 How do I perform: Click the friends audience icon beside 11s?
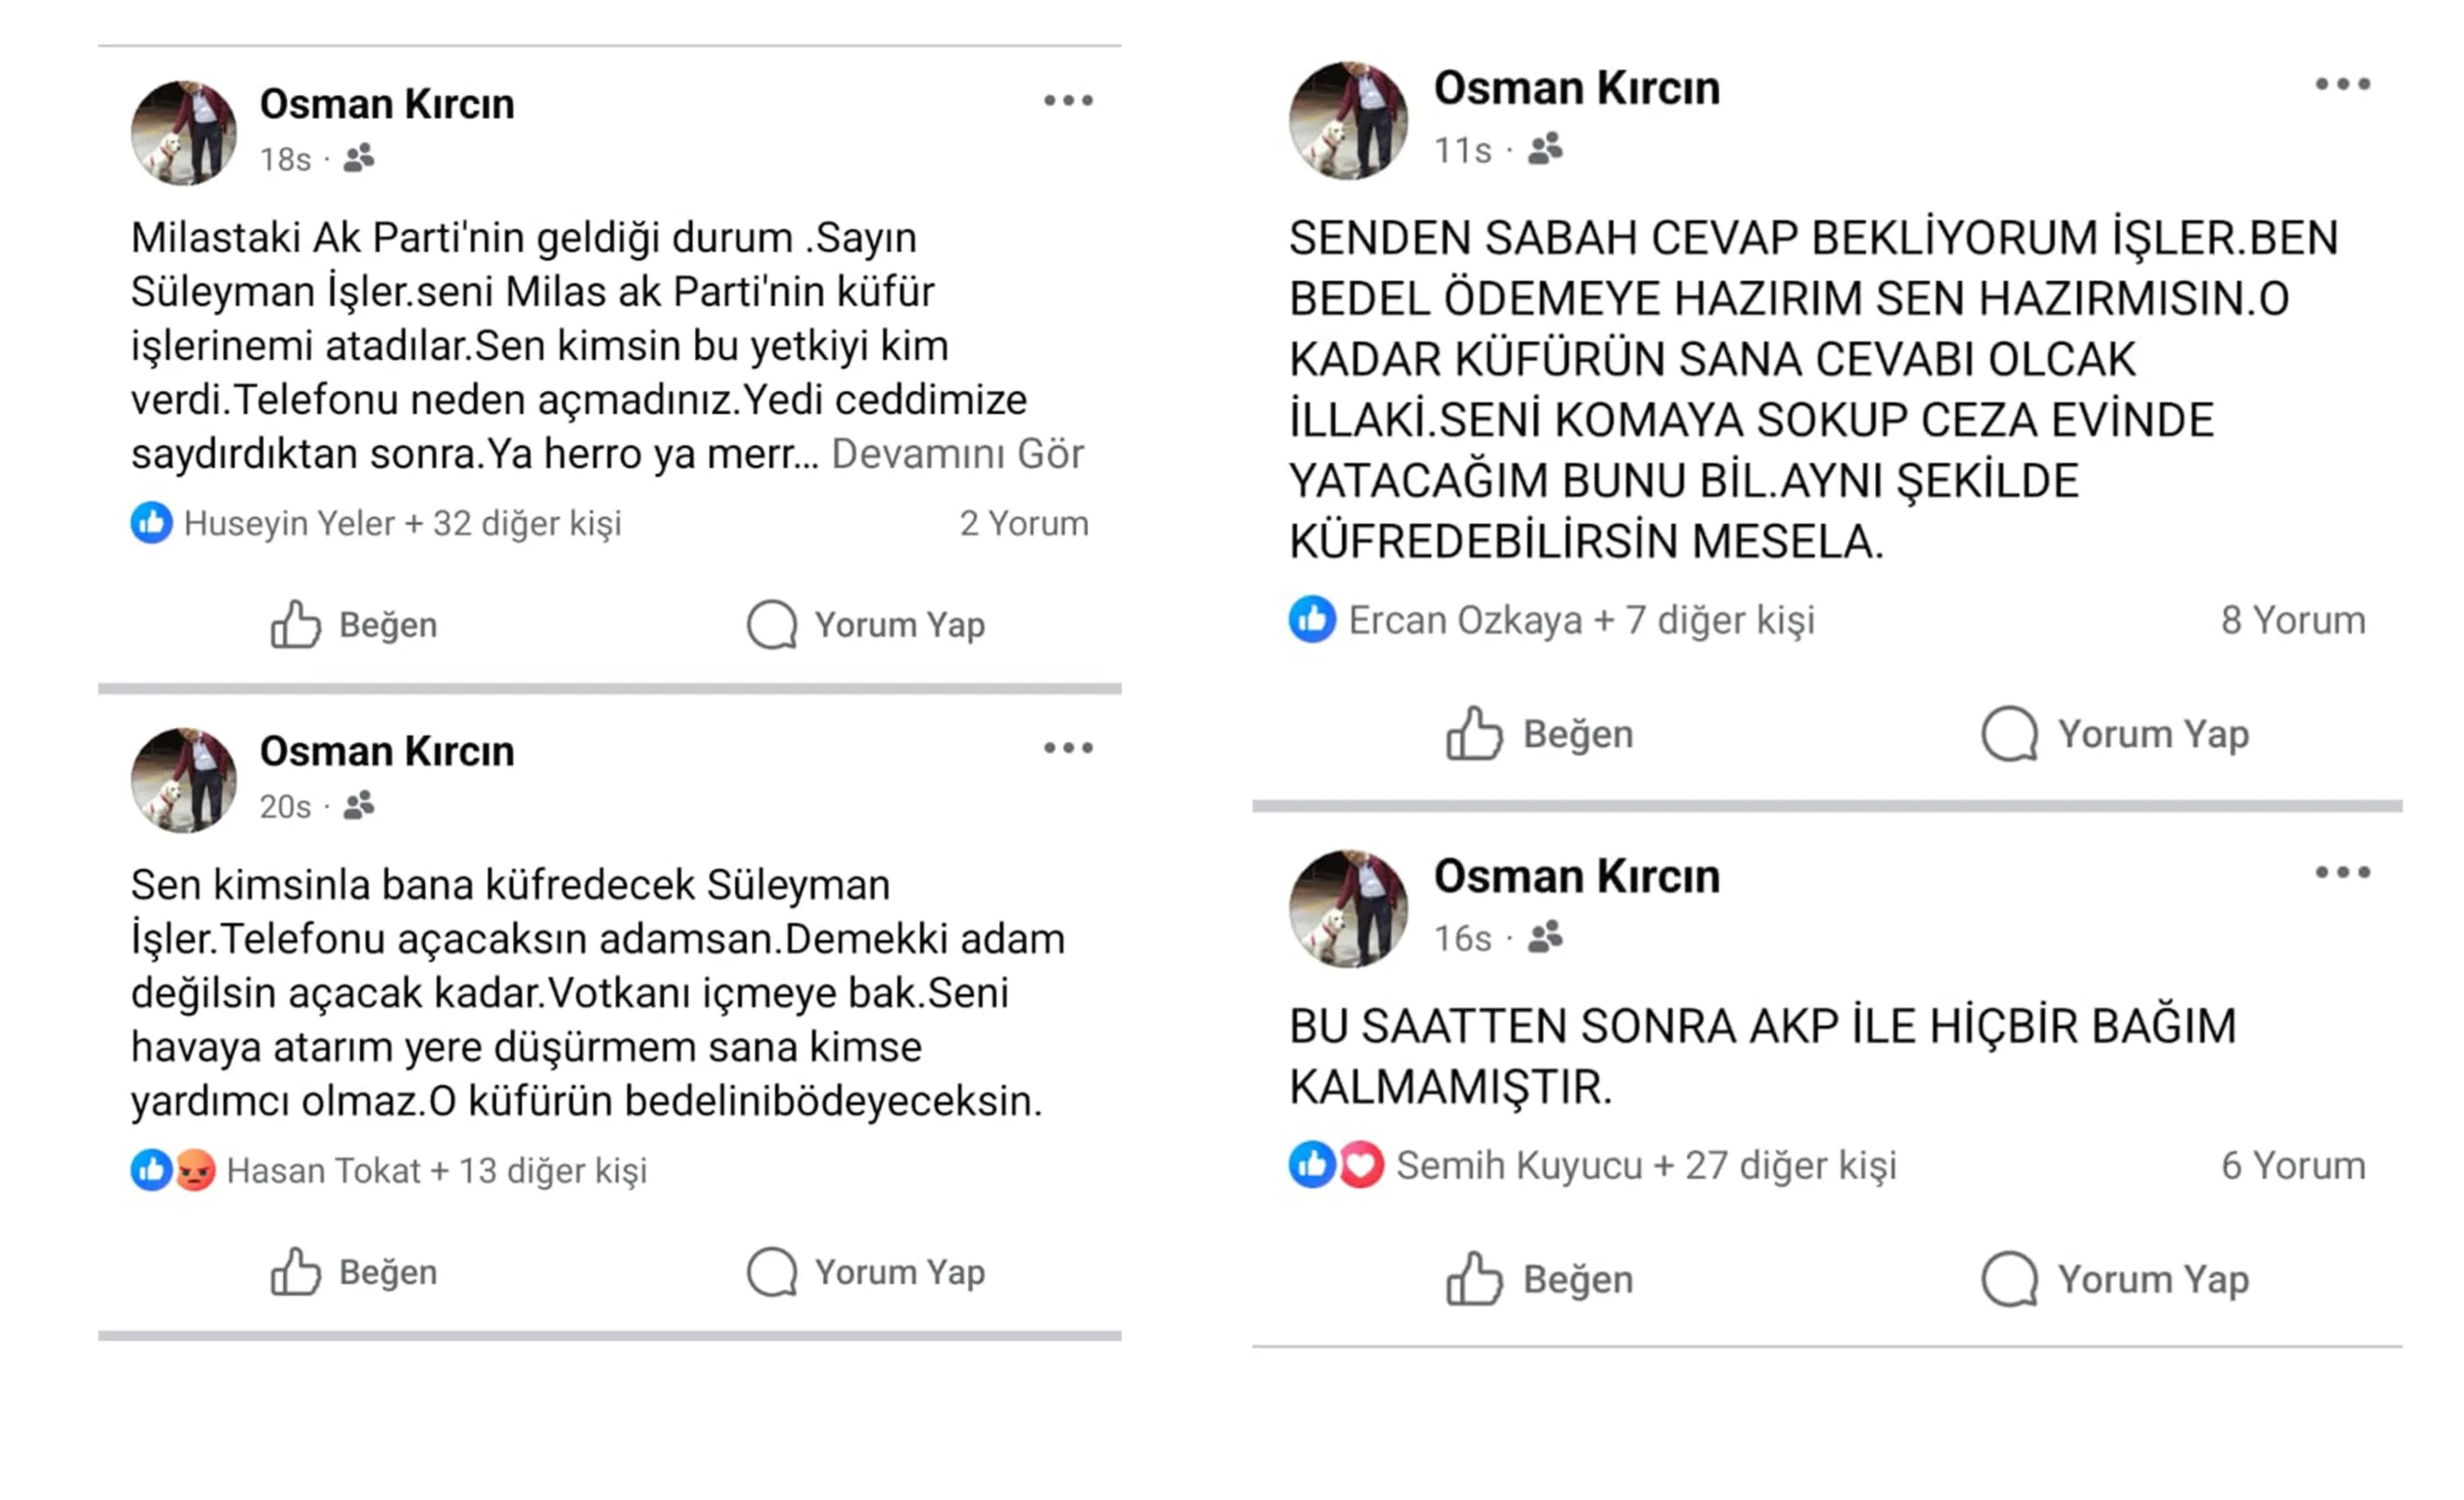coord(1545,150)
